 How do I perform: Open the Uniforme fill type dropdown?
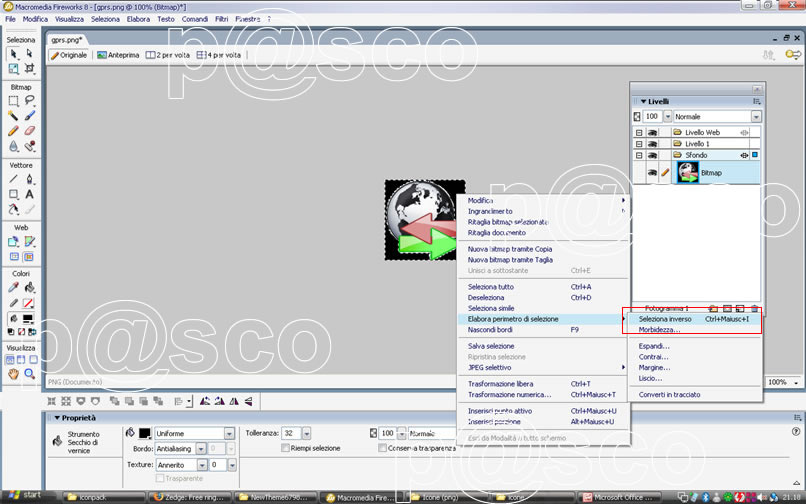(229, 434)
